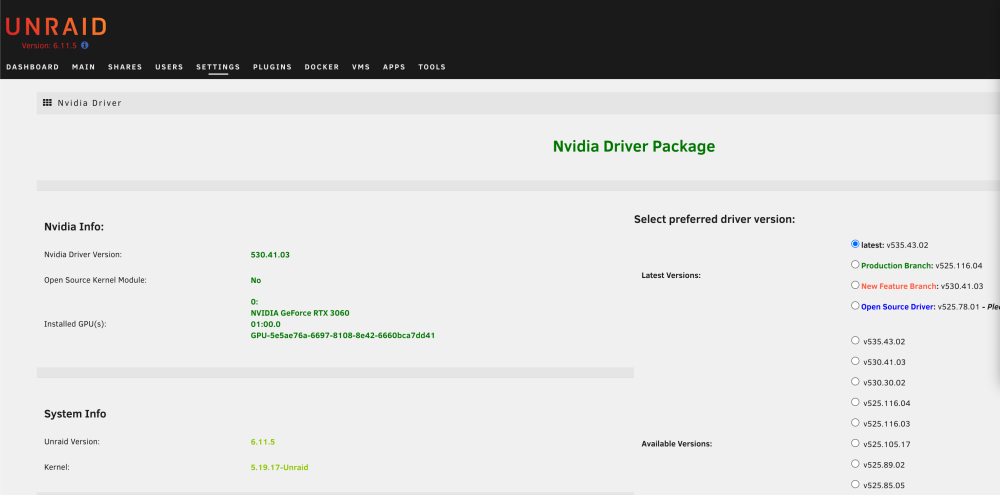Click the NVIDIA GeForce RTX 3060 text
This screenshot has height=495, width=1000.
click(x=300, y=313)
